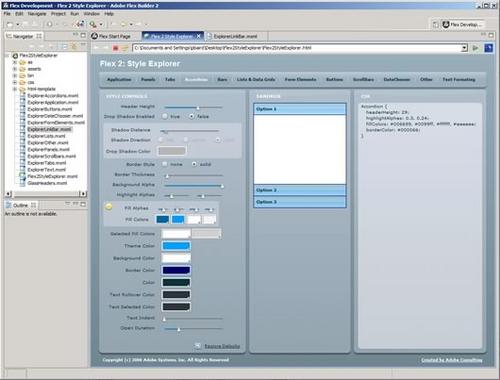Switch to the Flex Start Page tab
The height and width of the screenshot is (380, 500).
pos(111,36)
